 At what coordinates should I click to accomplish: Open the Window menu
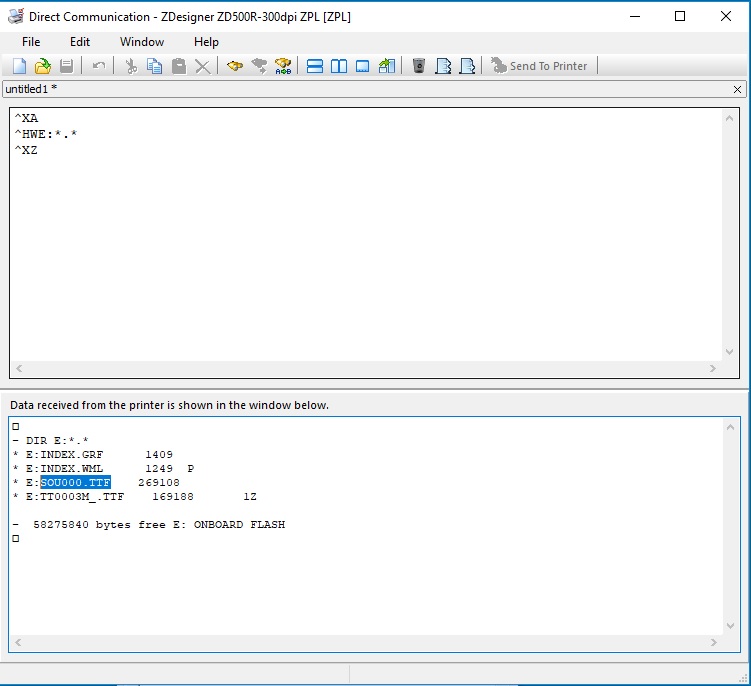pyautogui.click(x=142, y=42)
